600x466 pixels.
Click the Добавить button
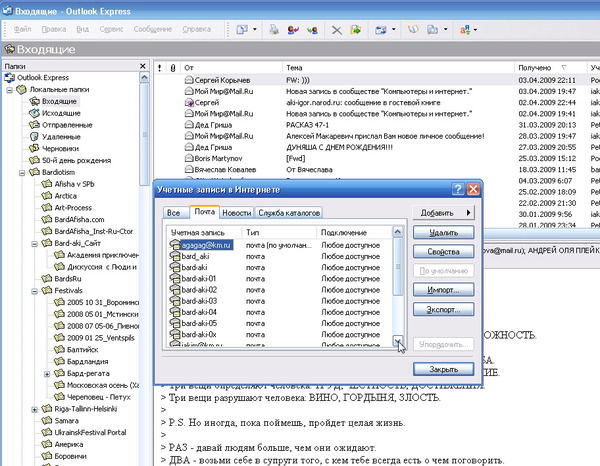coord(443,213)
